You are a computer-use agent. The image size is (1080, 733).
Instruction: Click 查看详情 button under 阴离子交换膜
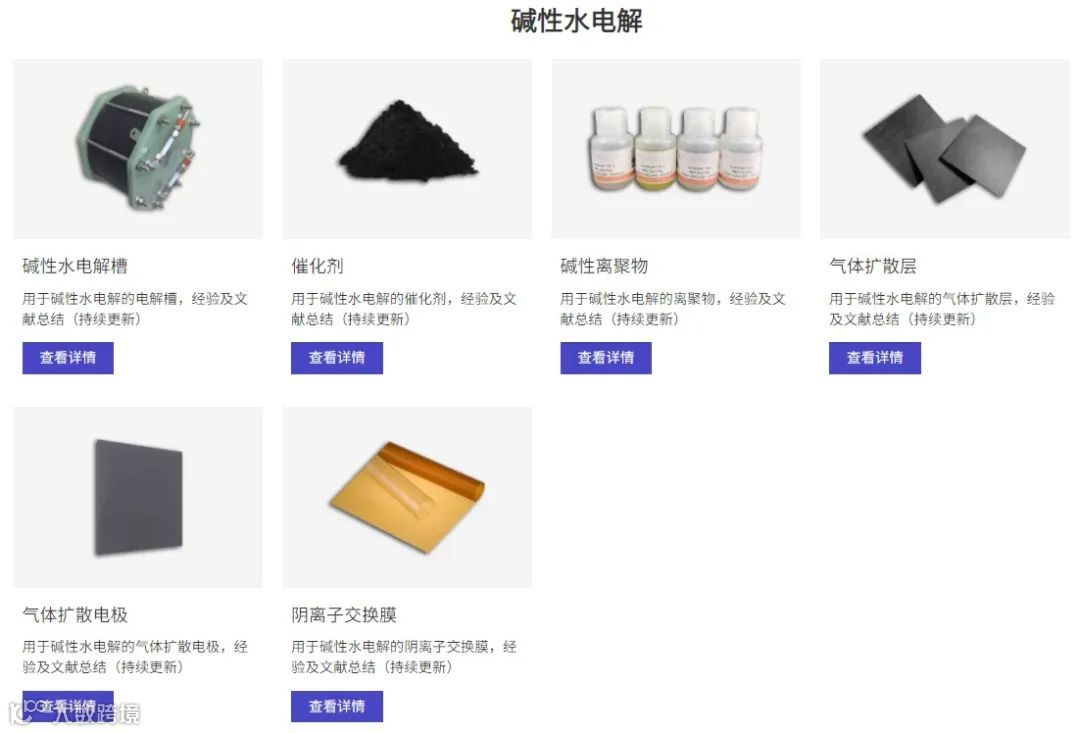pyautogui.click(x=337, y=706)
